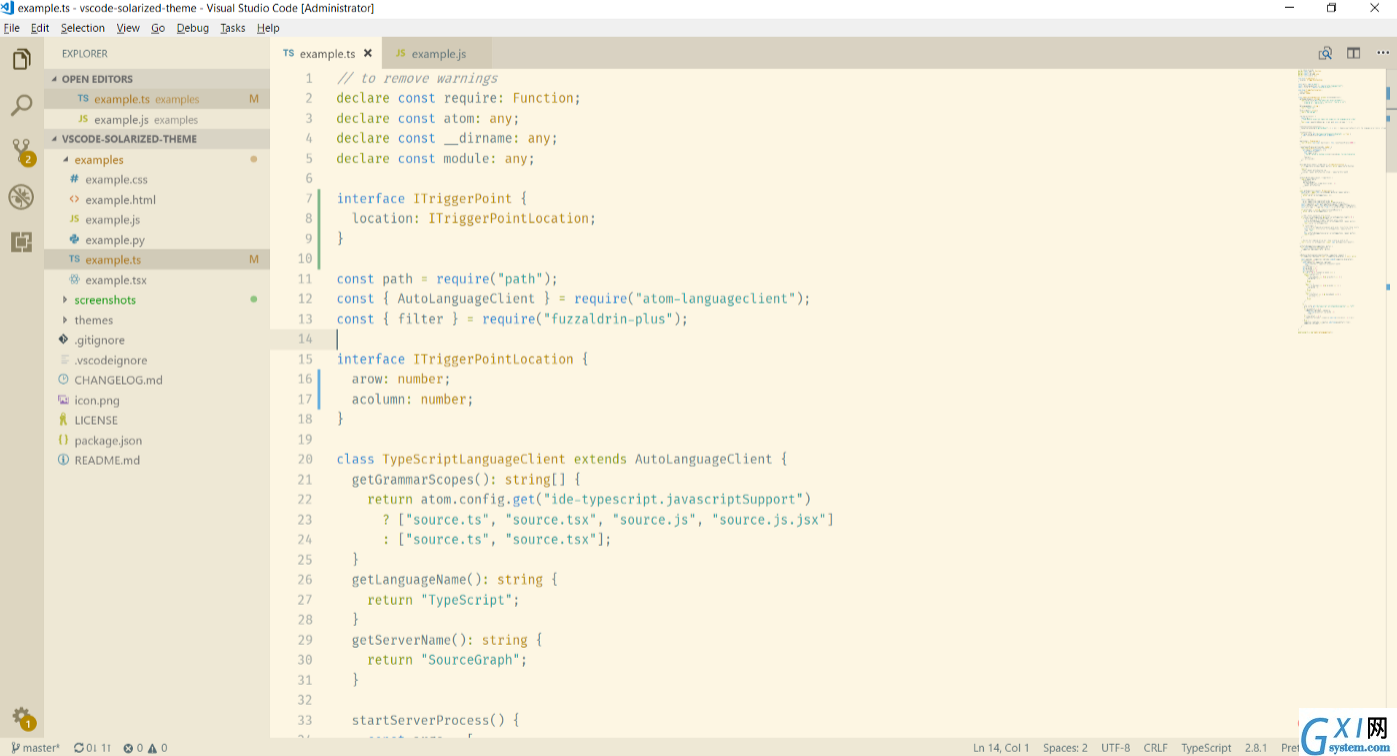The height and width of the screenshot is (756, 1397).
Task: Click the text "interface ITriggerPoint {"
Action: pos(431,198)
